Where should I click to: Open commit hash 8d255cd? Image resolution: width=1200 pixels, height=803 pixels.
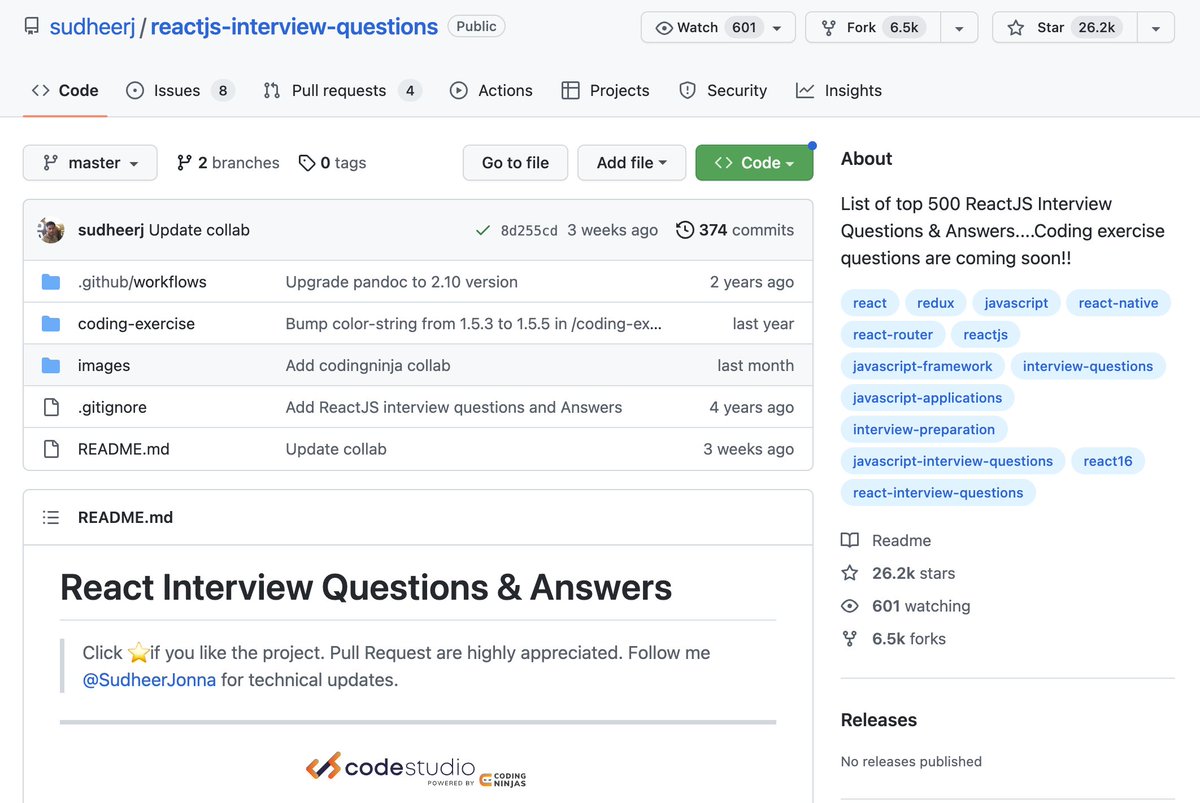point(529,230)
